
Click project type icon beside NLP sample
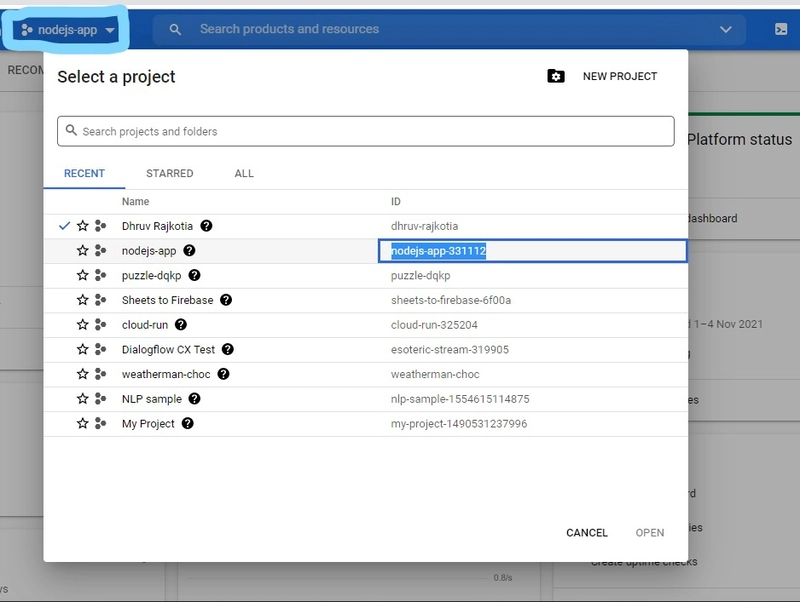tap(101, 399)
